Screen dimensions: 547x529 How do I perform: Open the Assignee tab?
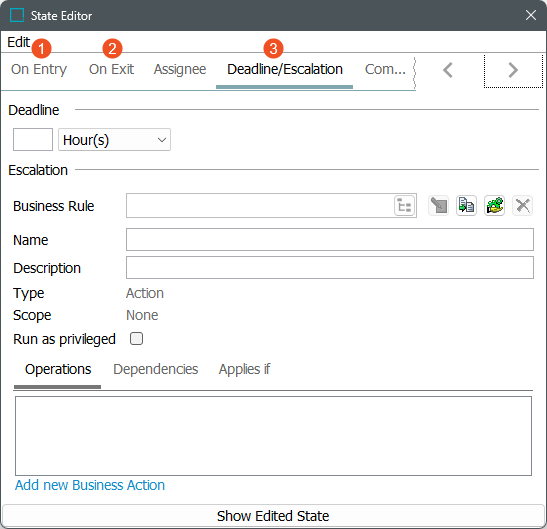pos(180,69)
